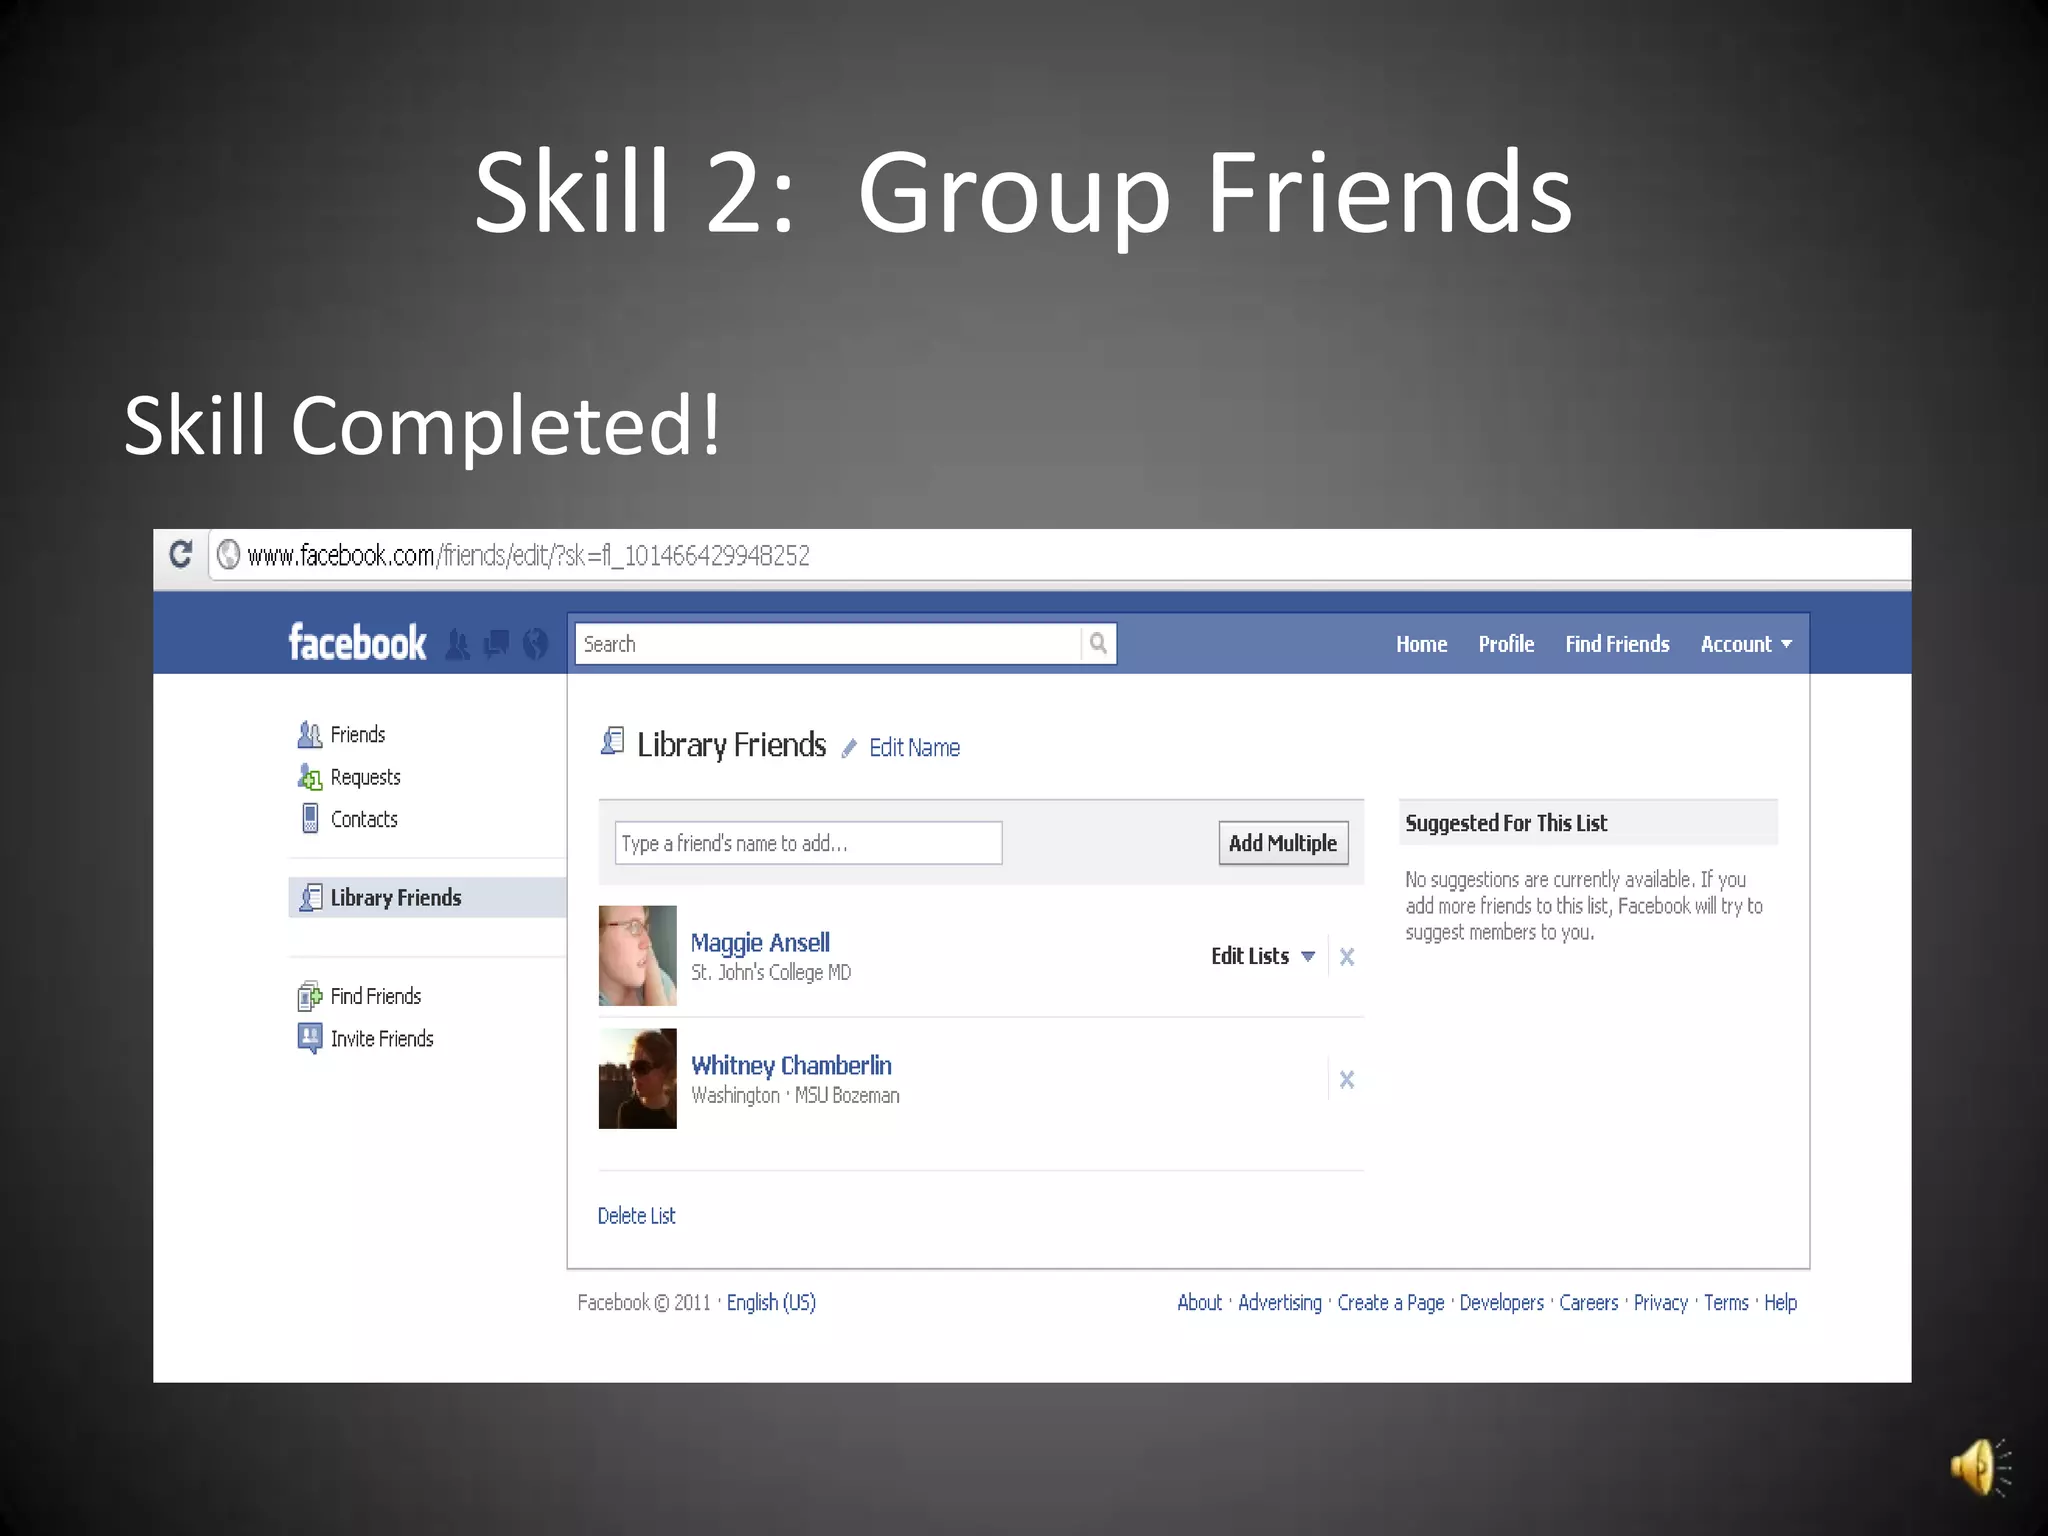The height and width of the screenshot is (1536, 2048).
Task: Open the About footer link
Action: pos(1199,1302)
